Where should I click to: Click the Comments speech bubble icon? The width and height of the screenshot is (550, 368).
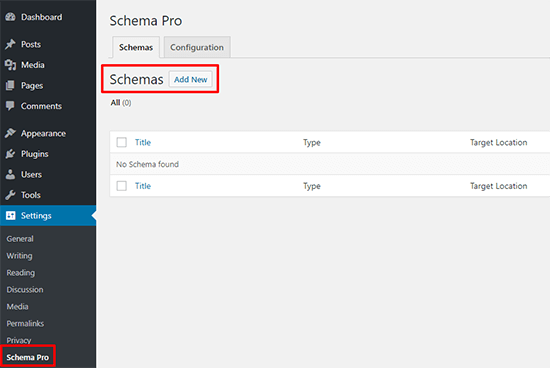11,106
